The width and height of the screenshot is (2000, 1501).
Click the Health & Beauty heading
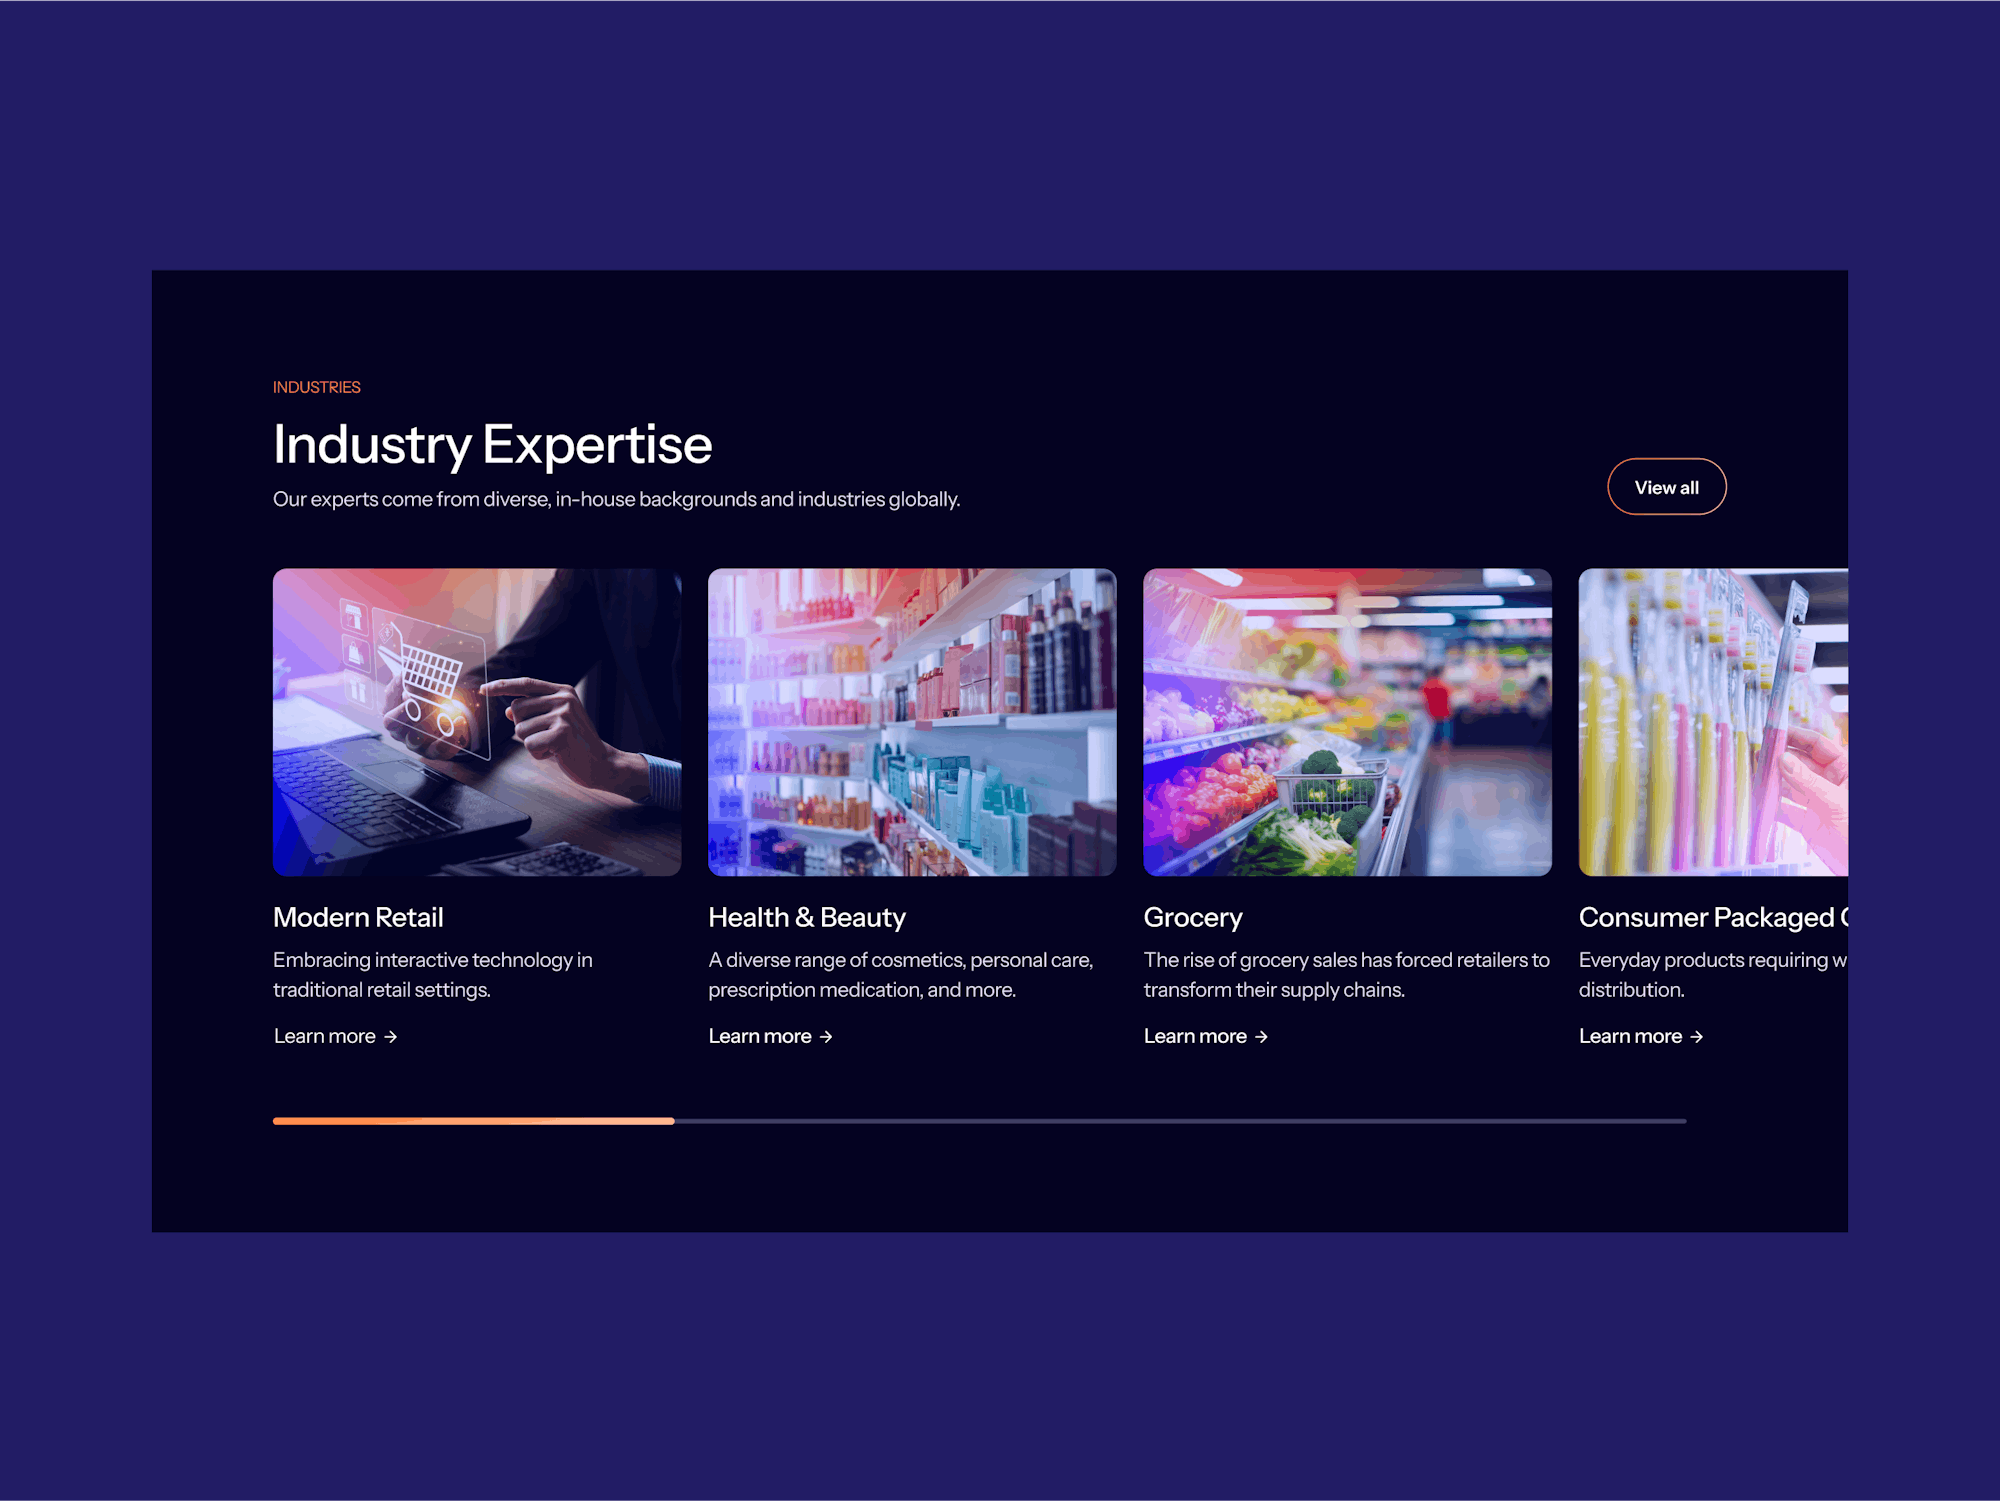tap(807, 917)
